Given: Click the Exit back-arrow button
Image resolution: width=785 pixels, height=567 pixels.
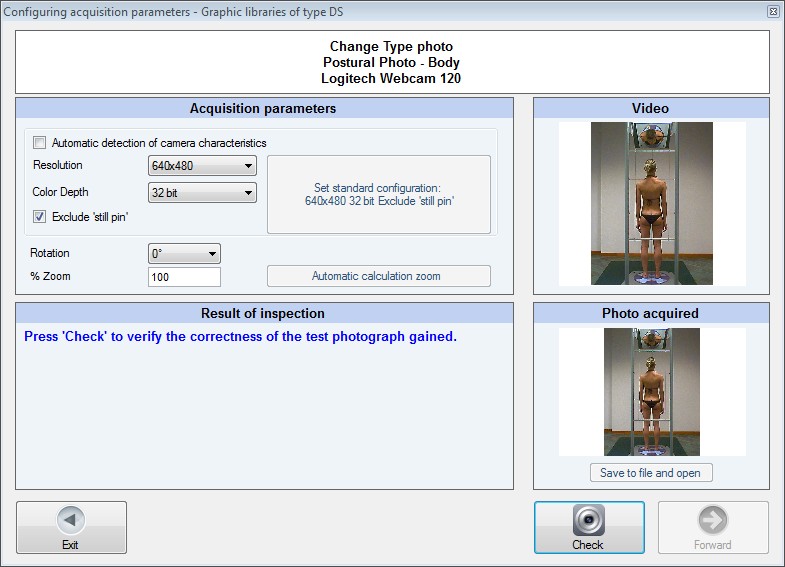Looking at the screenshot, I should pyautogui.click(x=71, y=527).
